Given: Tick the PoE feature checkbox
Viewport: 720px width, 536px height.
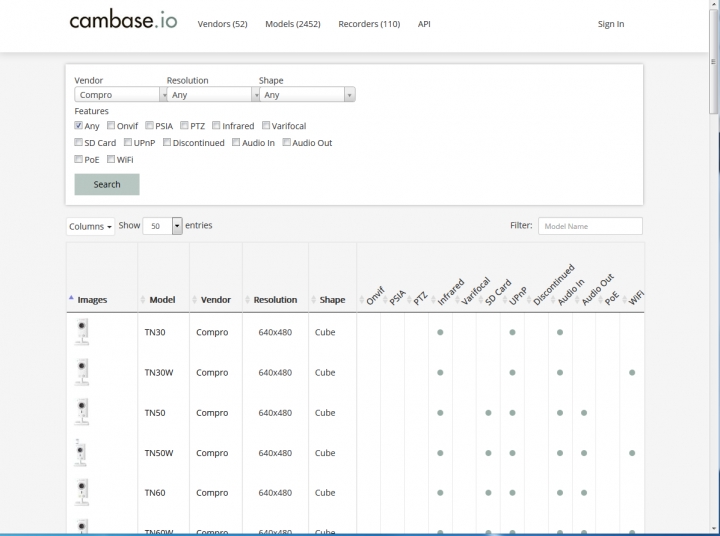Looking at the screenshot, I should click(x=79, y=159).
